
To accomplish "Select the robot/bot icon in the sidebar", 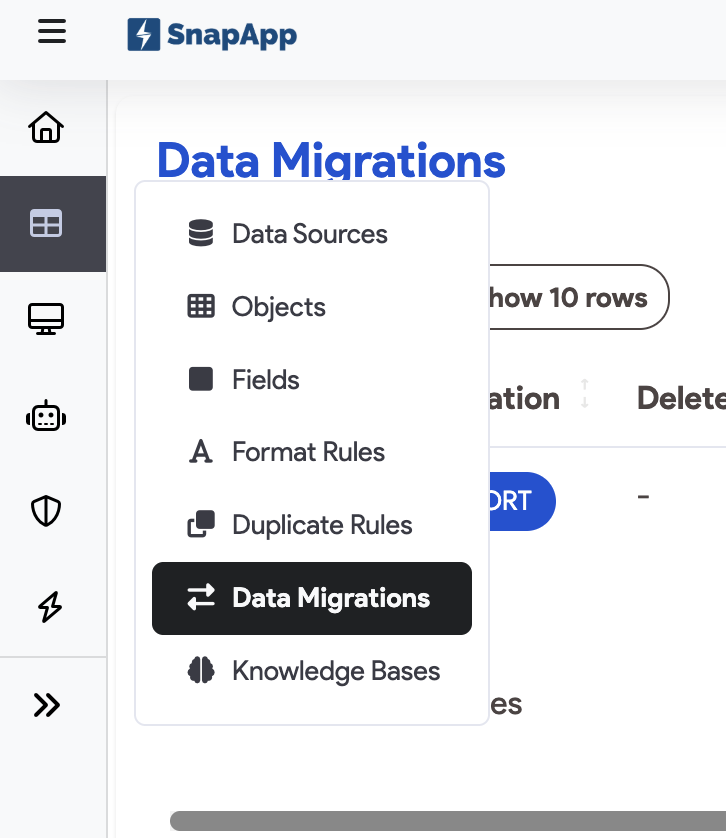I will [46, 415].
